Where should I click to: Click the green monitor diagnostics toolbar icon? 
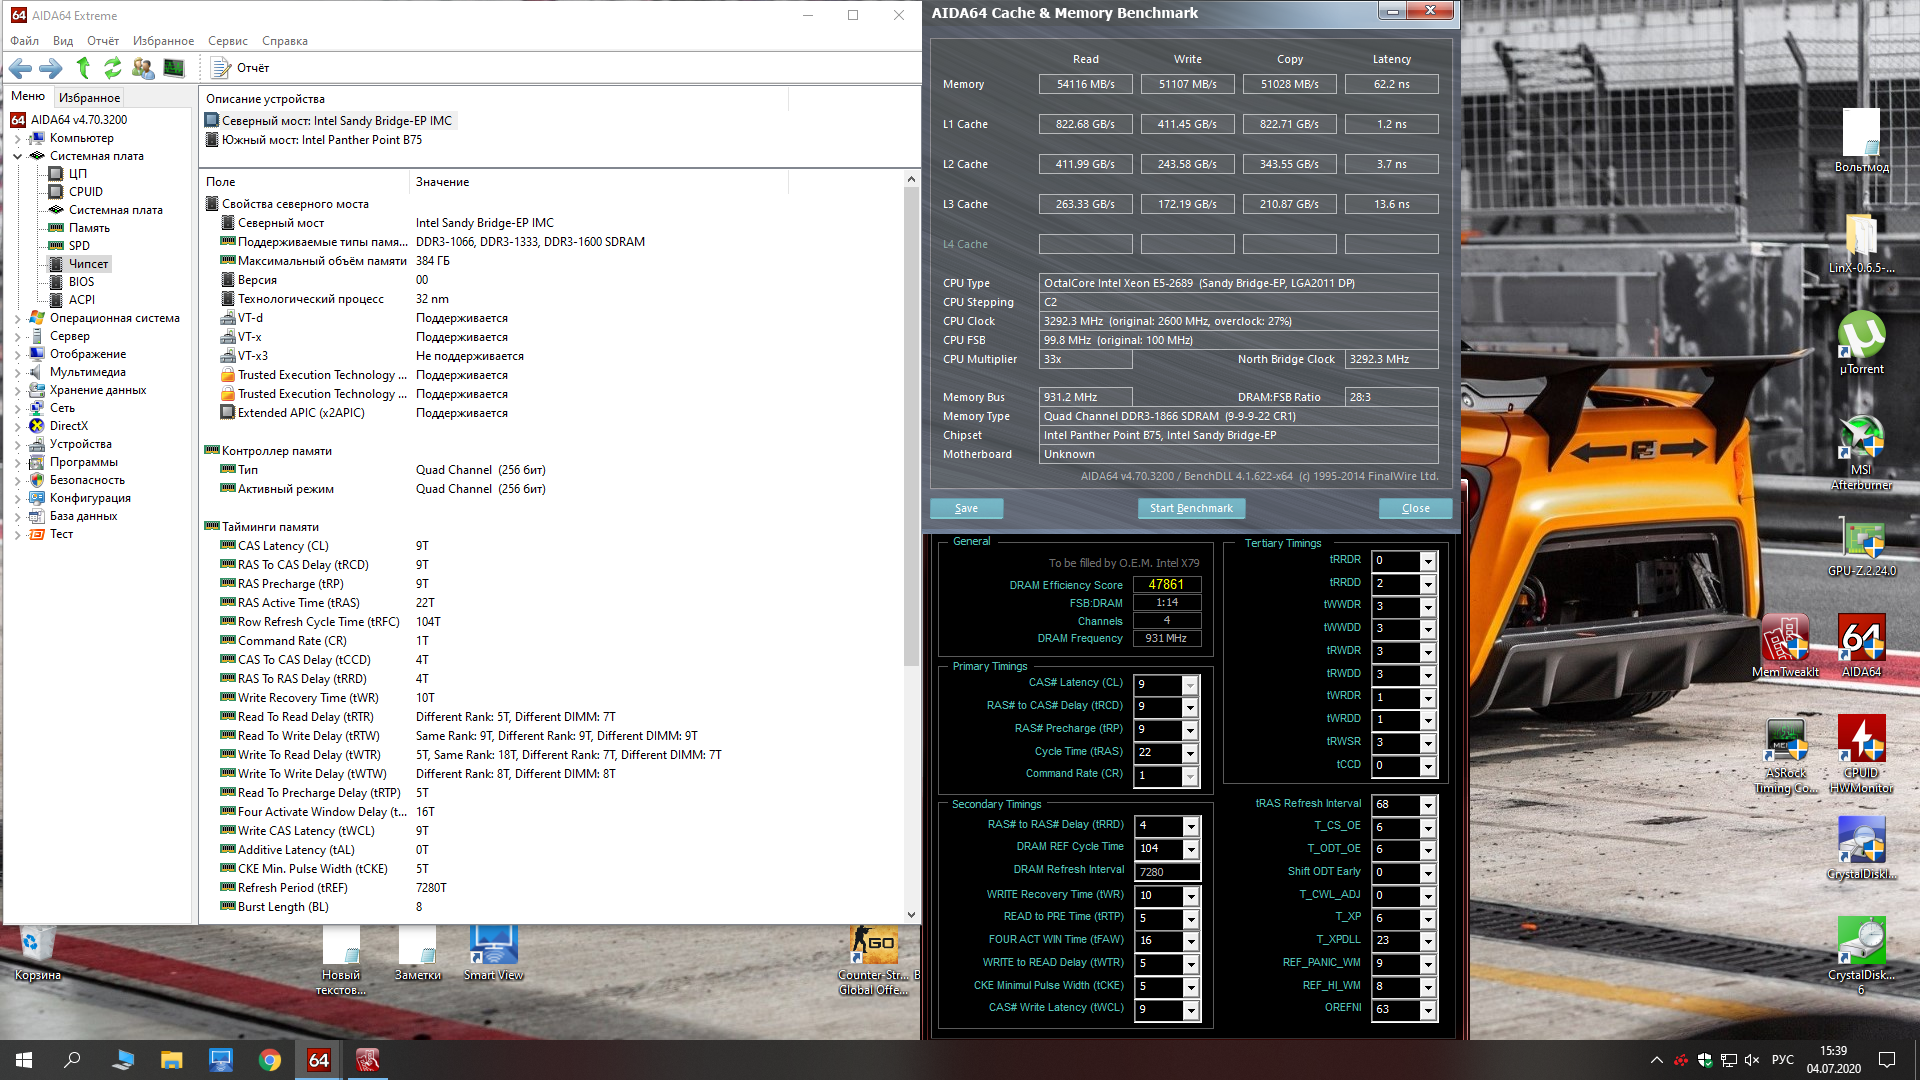coord(174,68)
